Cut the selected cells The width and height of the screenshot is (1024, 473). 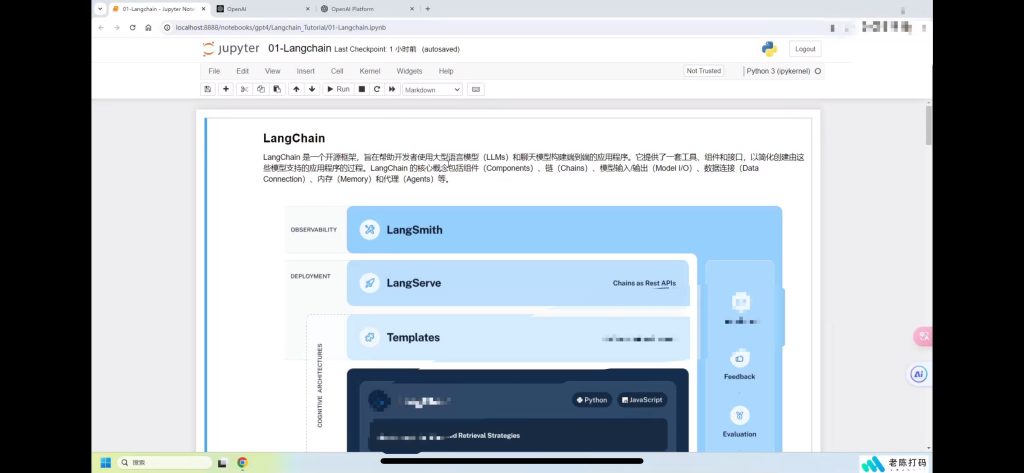click(244, 90)
